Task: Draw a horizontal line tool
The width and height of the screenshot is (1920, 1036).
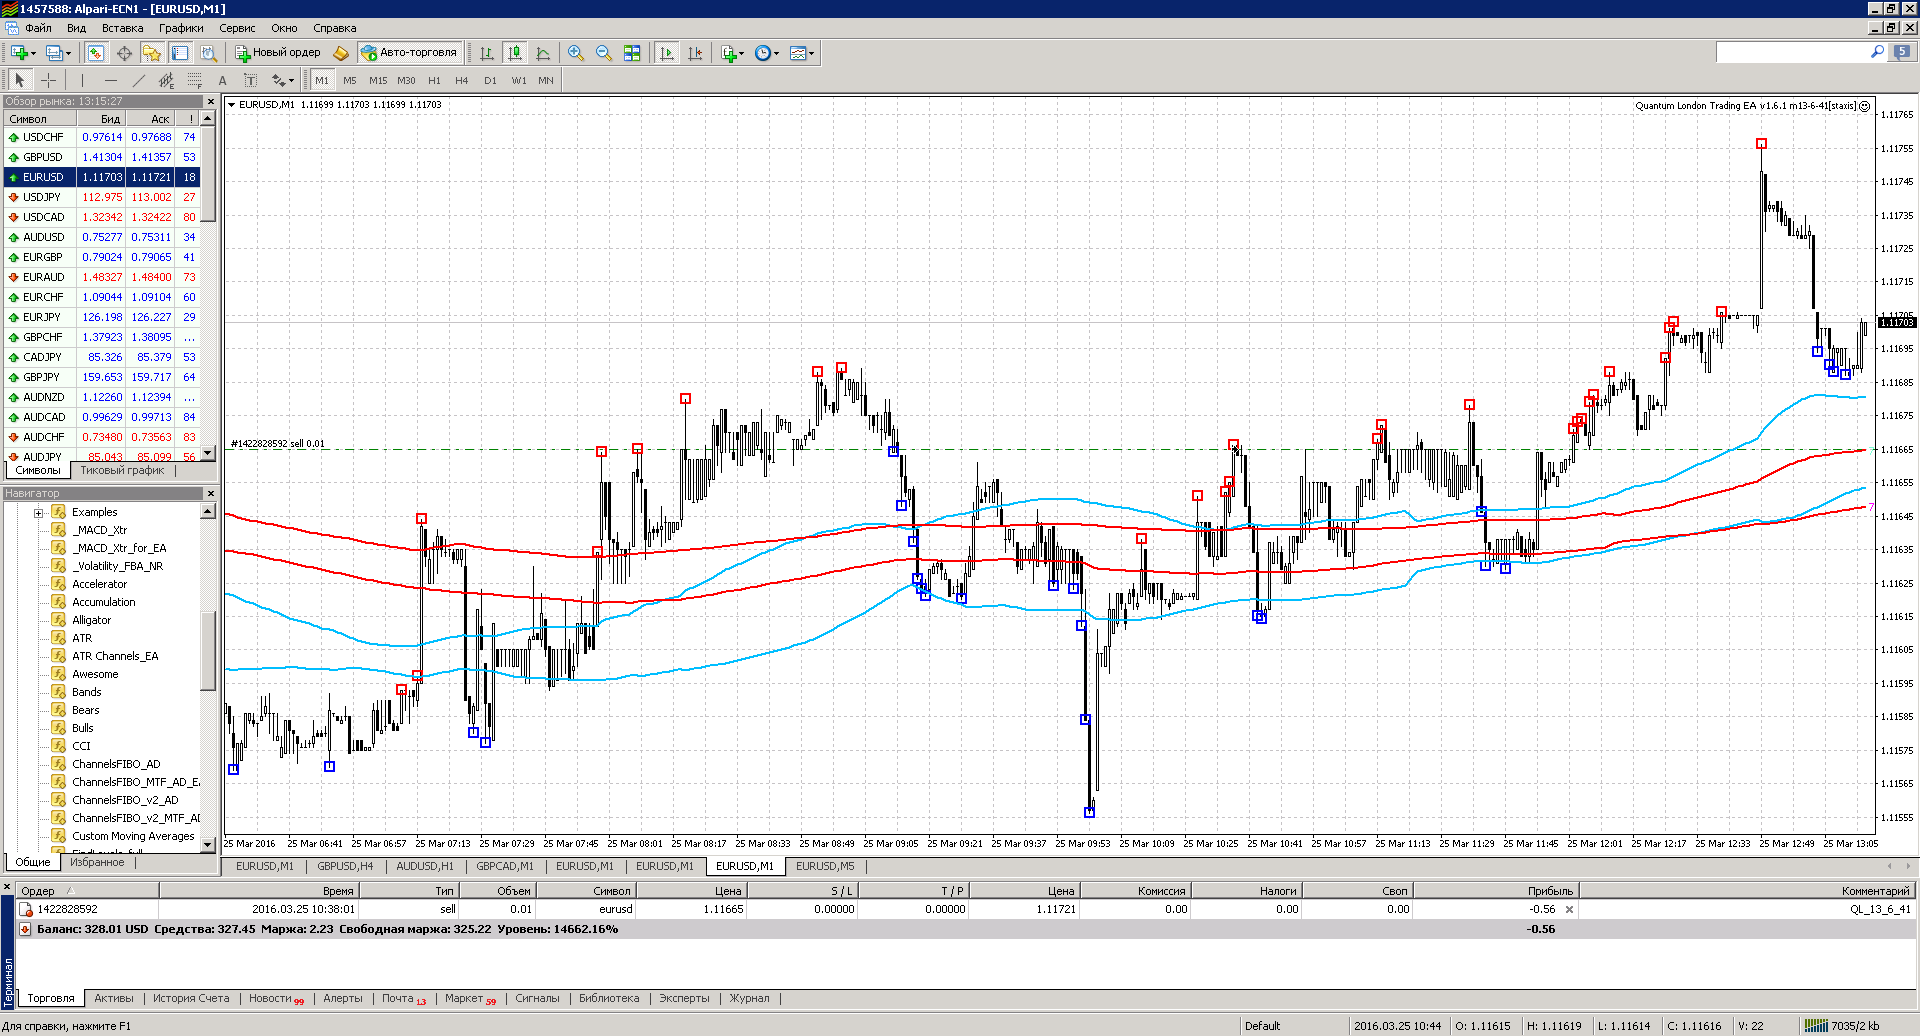Action: (x=110, y=80)
